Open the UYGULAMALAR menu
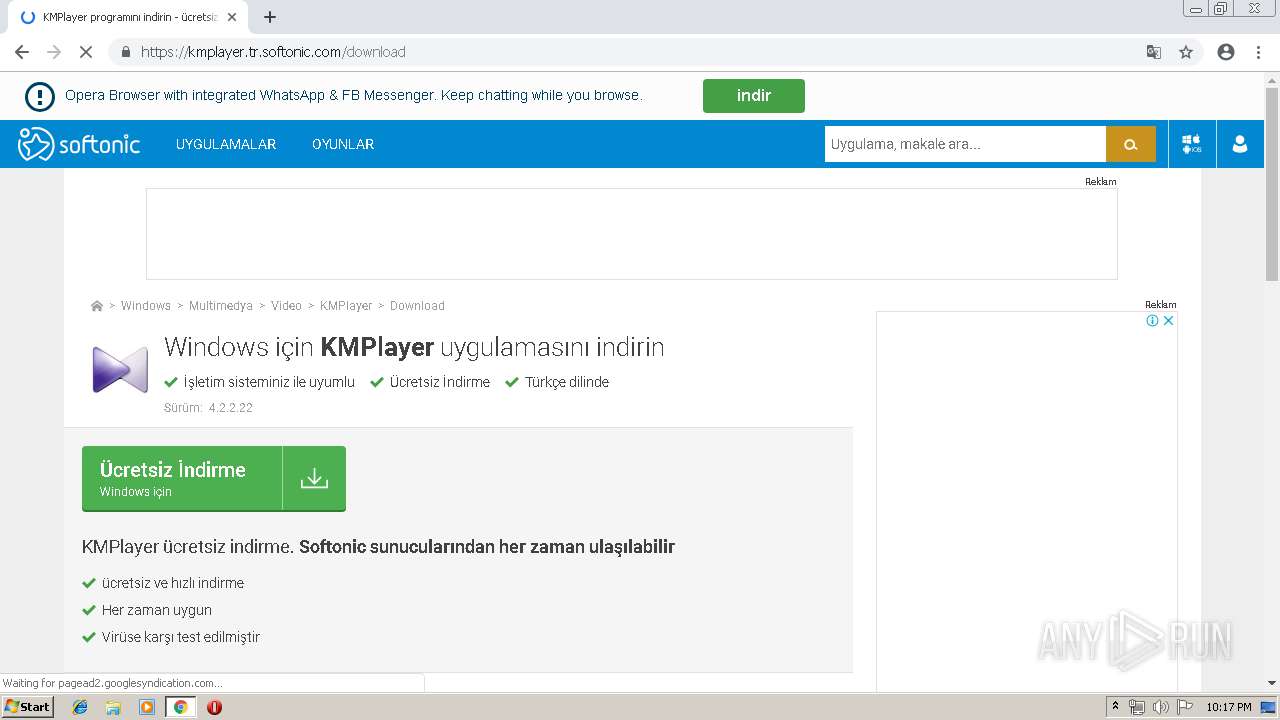1280x720 pixels. pyautogui.click(x=226, y=144)
